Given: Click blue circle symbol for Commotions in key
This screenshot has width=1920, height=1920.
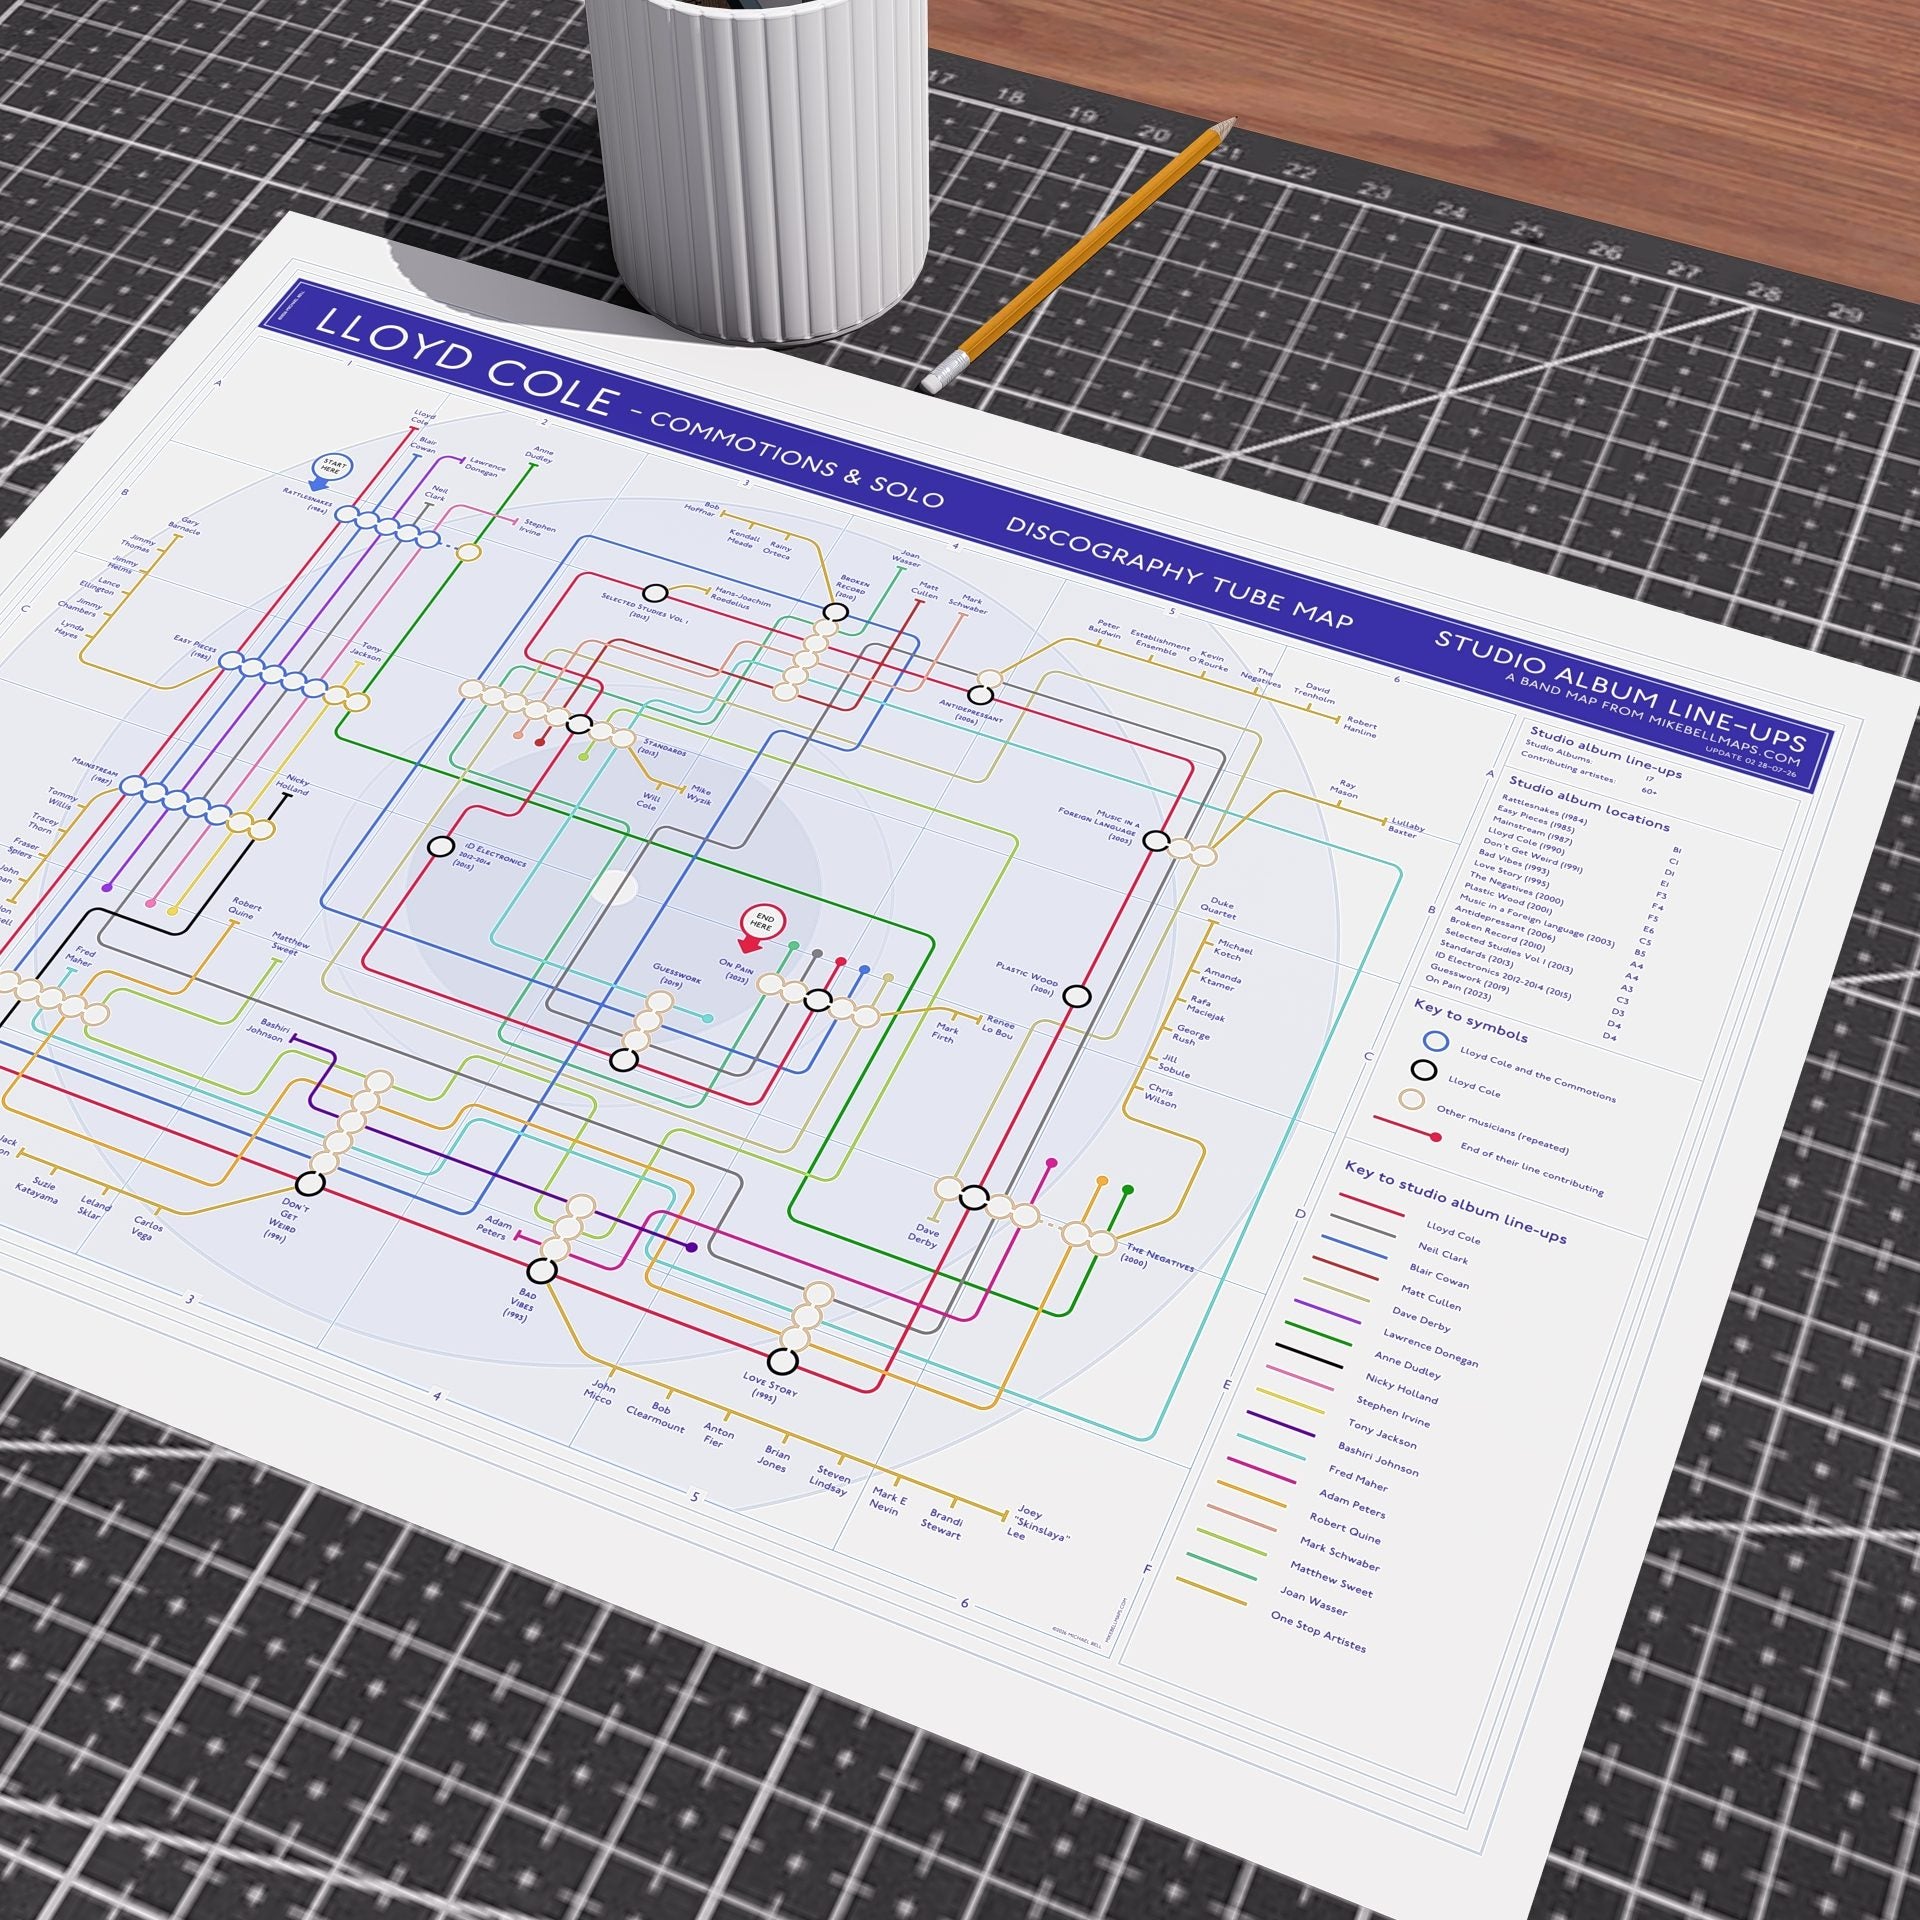Looking at the screenshot, I should (x=1436, y=1041).
